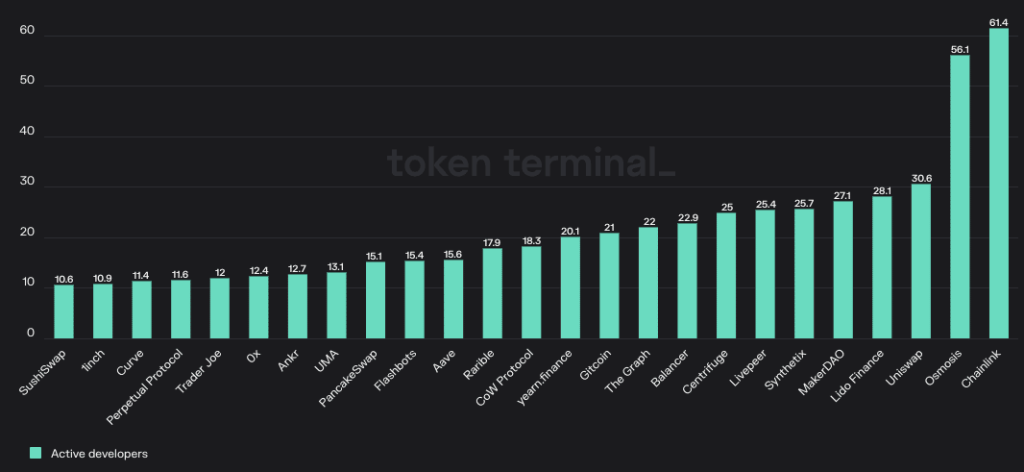Select the Osmosis bar with 56.1
The image size is (1024, 472).
(959, 197)
